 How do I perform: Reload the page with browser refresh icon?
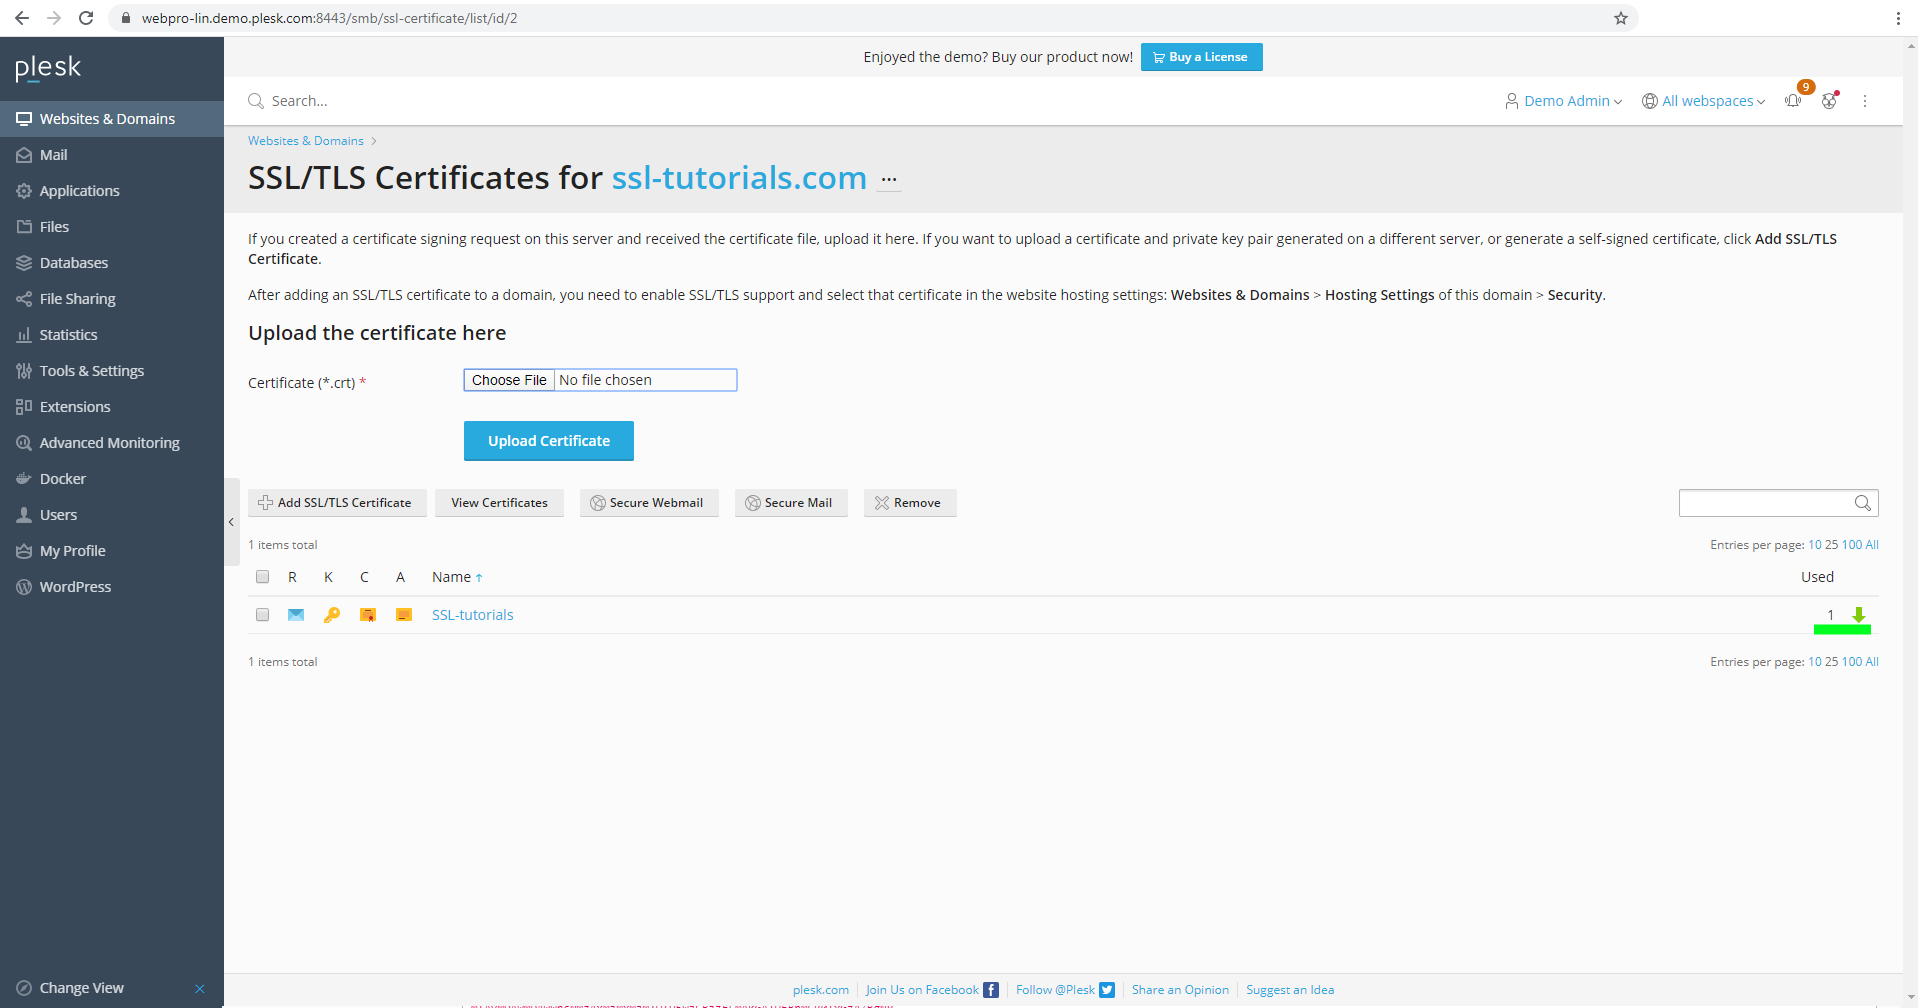86,18
